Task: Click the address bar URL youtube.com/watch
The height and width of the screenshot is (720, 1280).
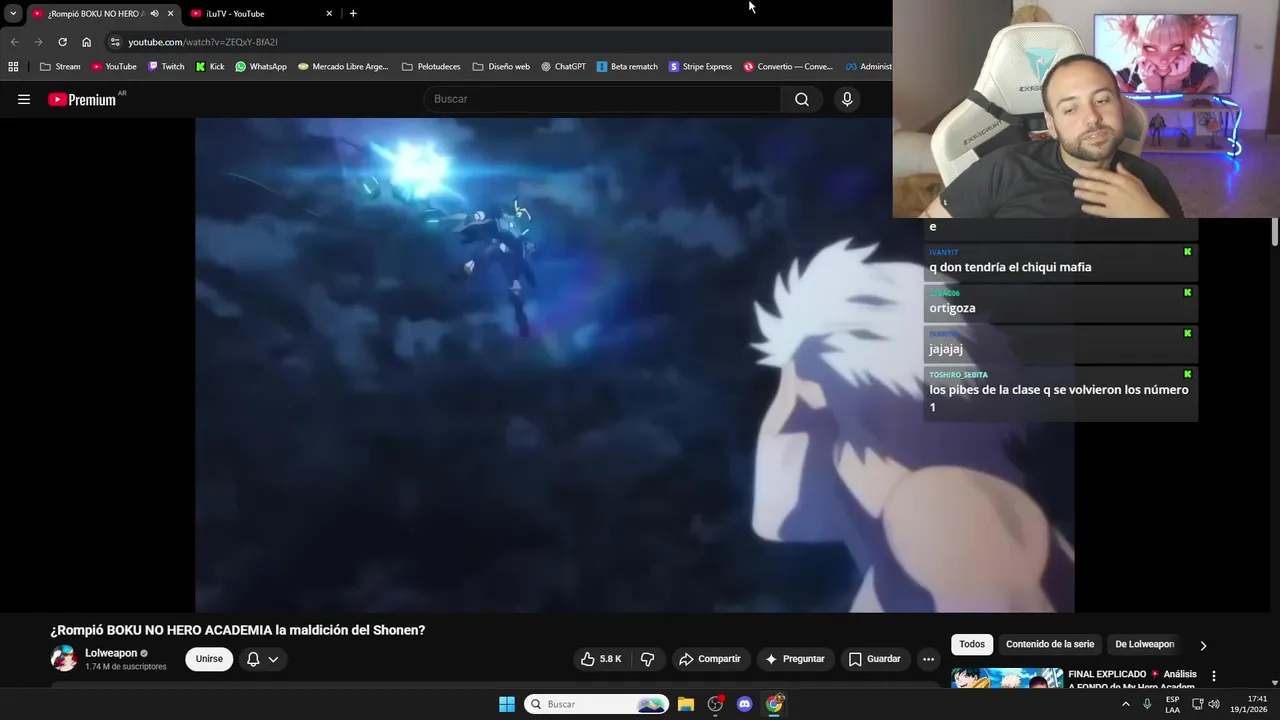Action: [x=203, y=42]
